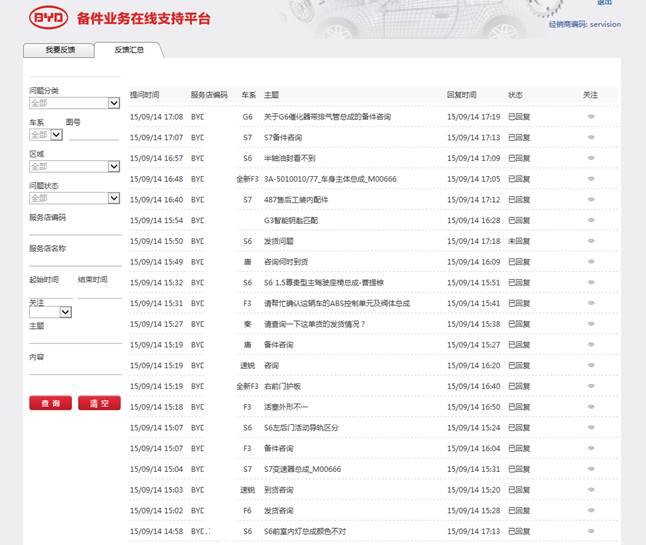Click follow icon for 发货问题 row
This screenshot has width=646, height=545.
pos(590,241)
